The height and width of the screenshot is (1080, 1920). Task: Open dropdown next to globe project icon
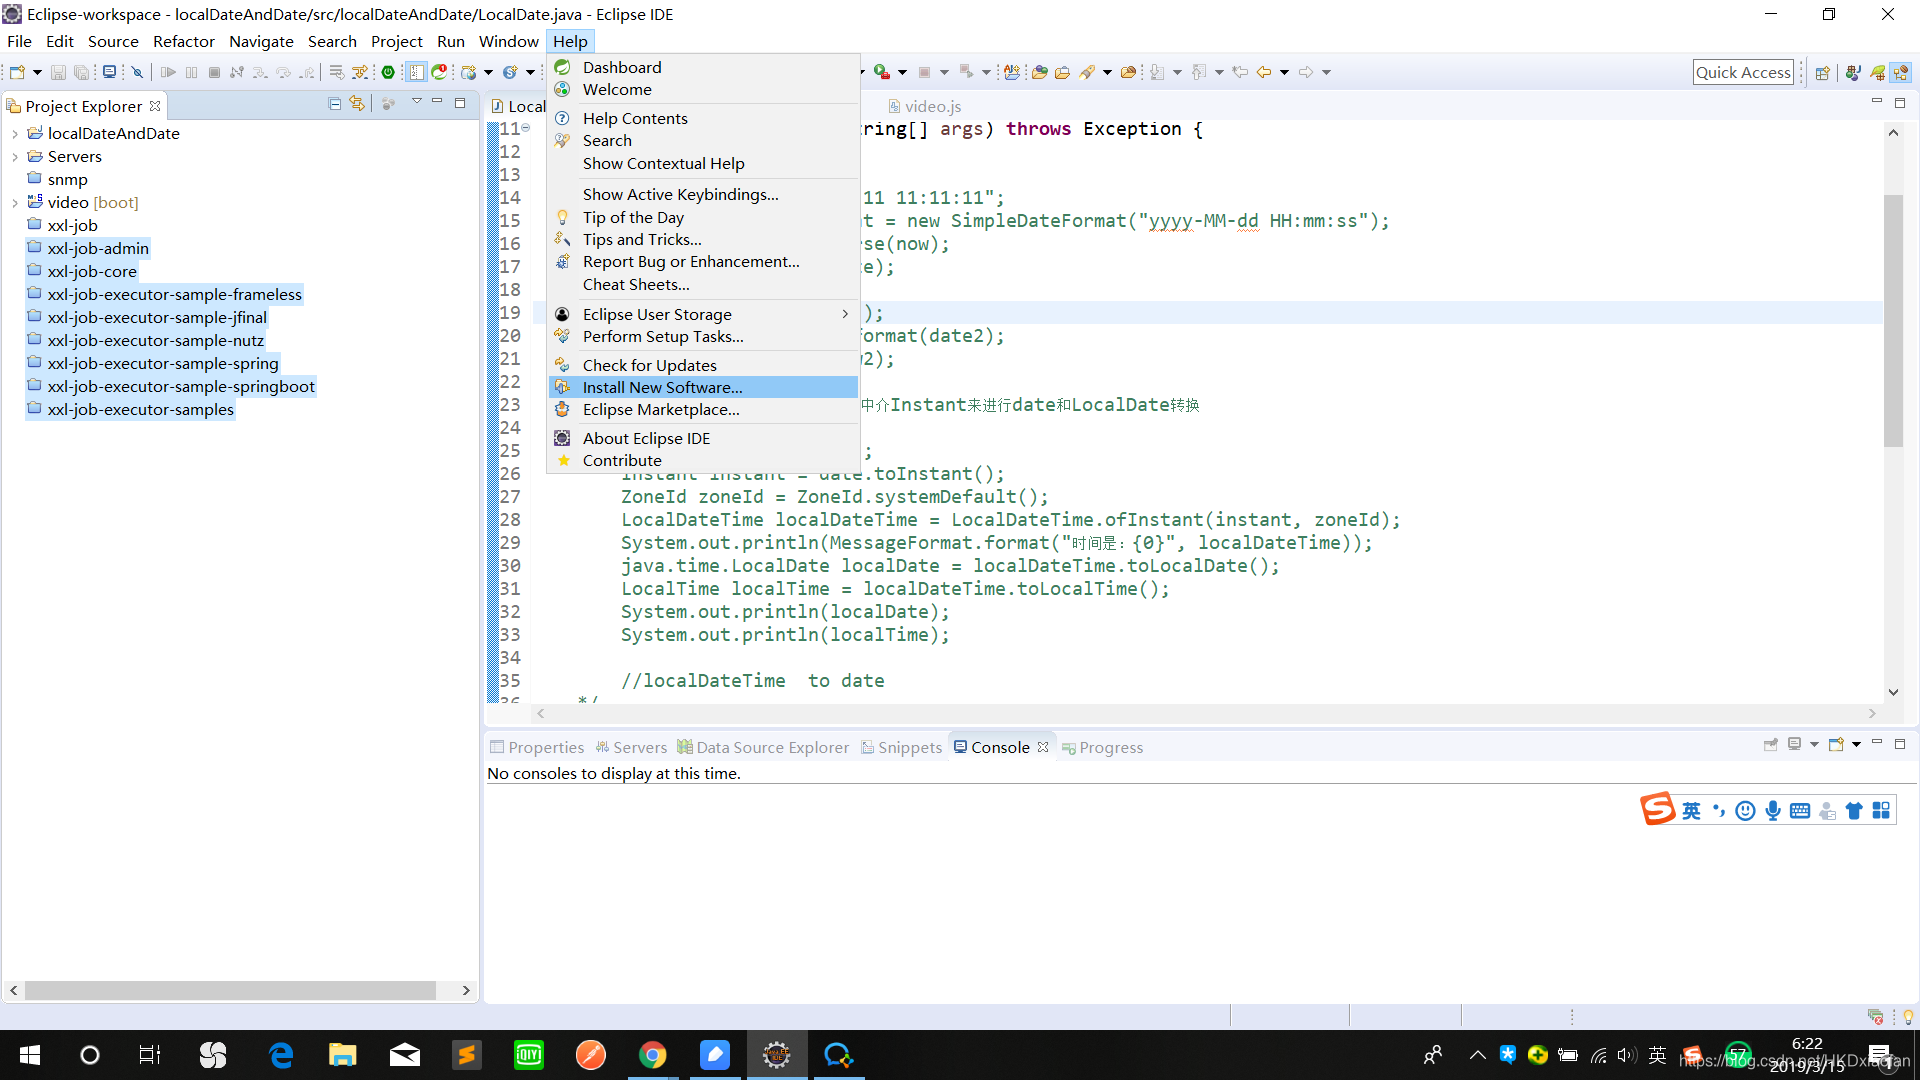tap(488, 72)
